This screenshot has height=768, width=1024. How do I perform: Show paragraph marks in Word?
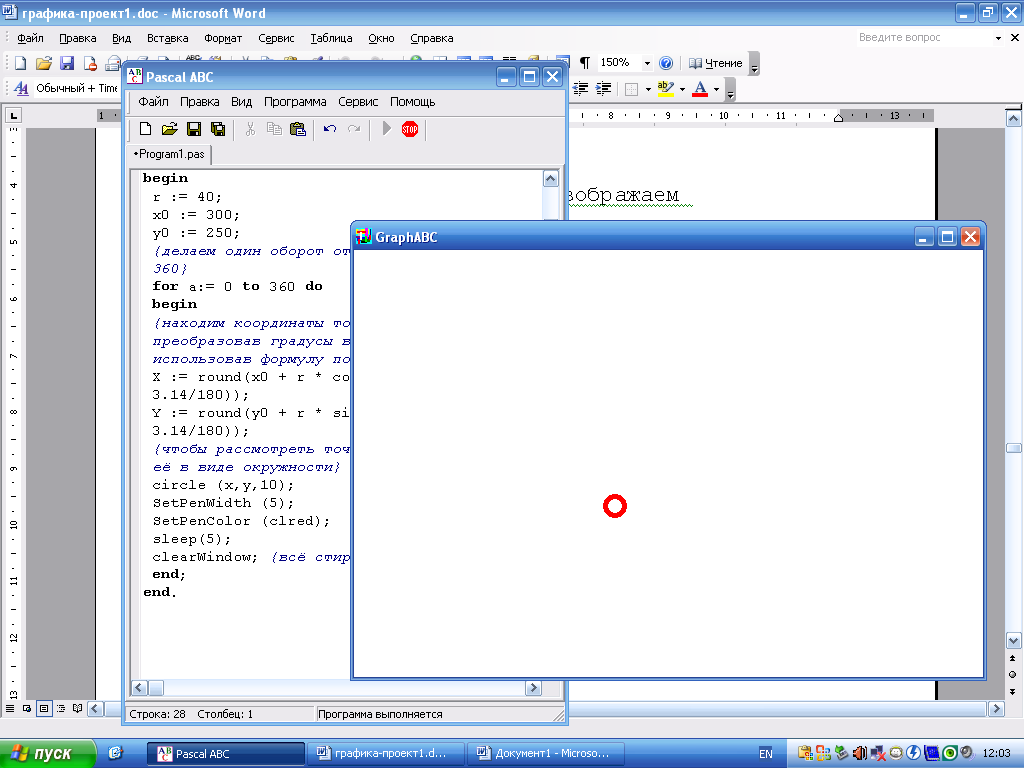pos(584,63)
